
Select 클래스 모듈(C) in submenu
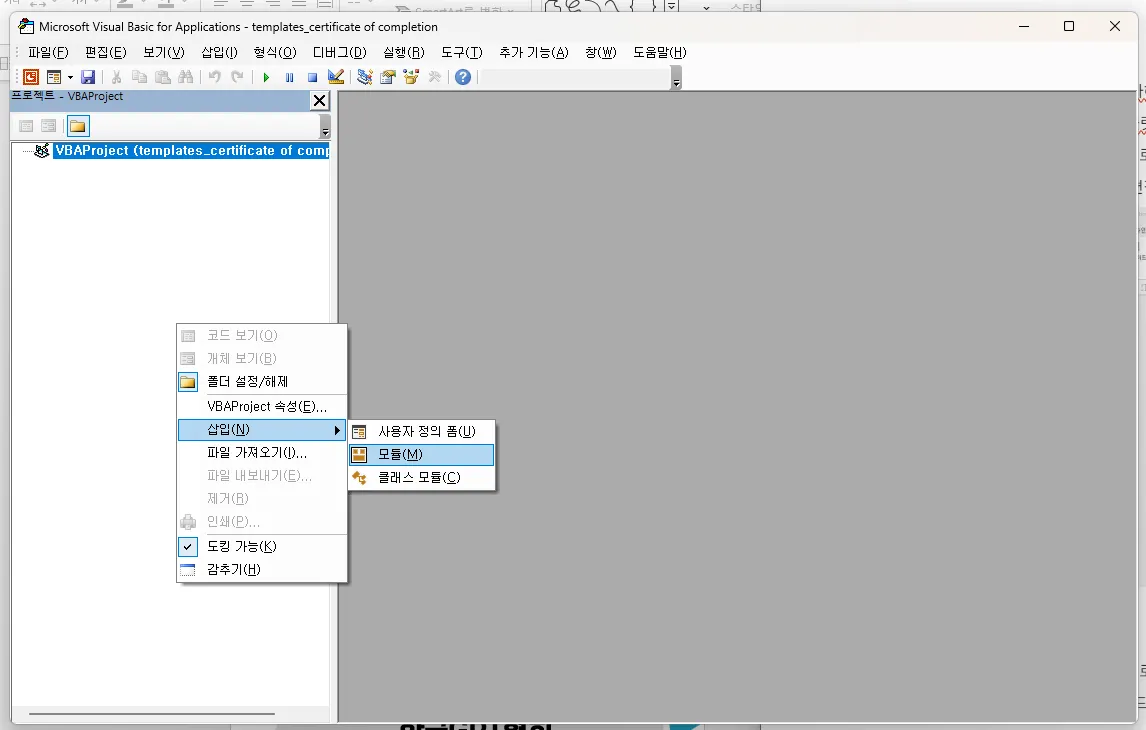pos(422,478)
